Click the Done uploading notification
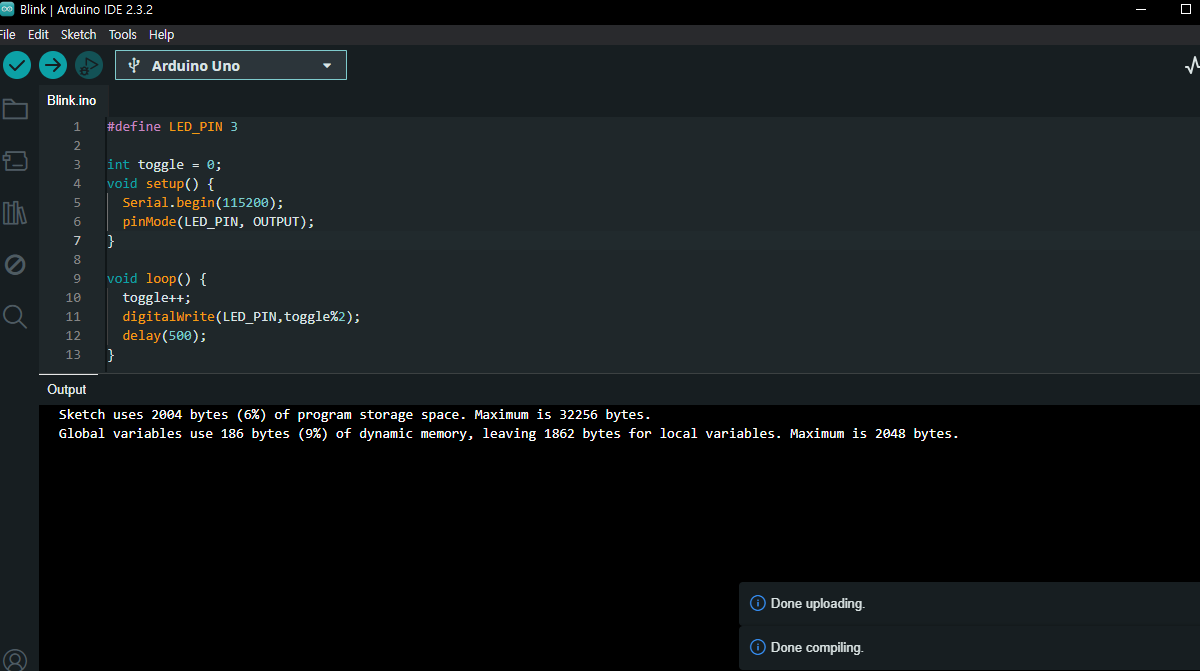The height and width of the screenshot is (671, 1200). point(969,604)
